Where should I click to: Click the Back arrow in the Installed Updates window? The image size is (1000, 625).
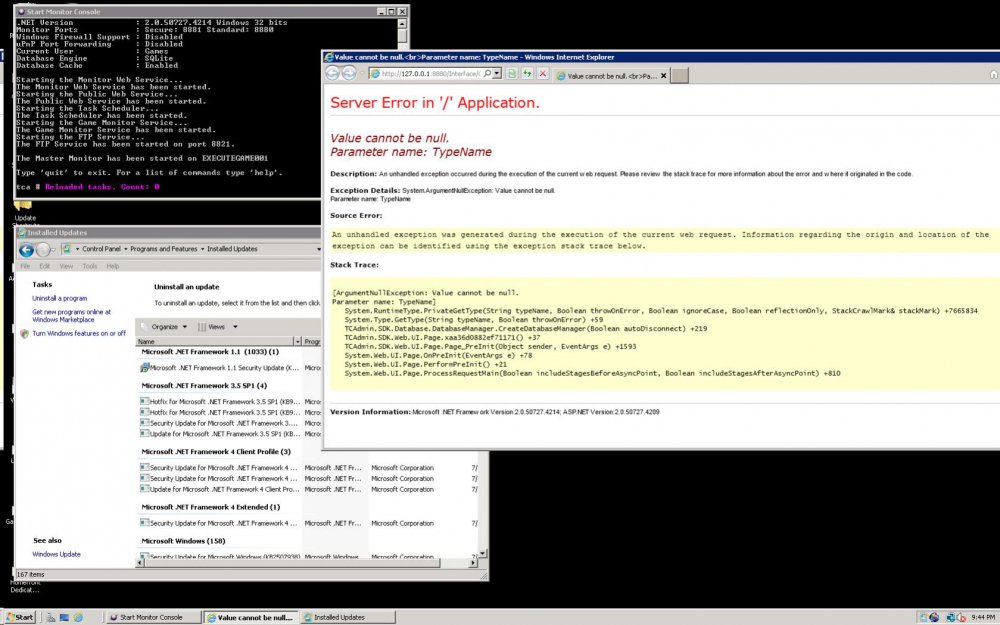tap(25, 249)
